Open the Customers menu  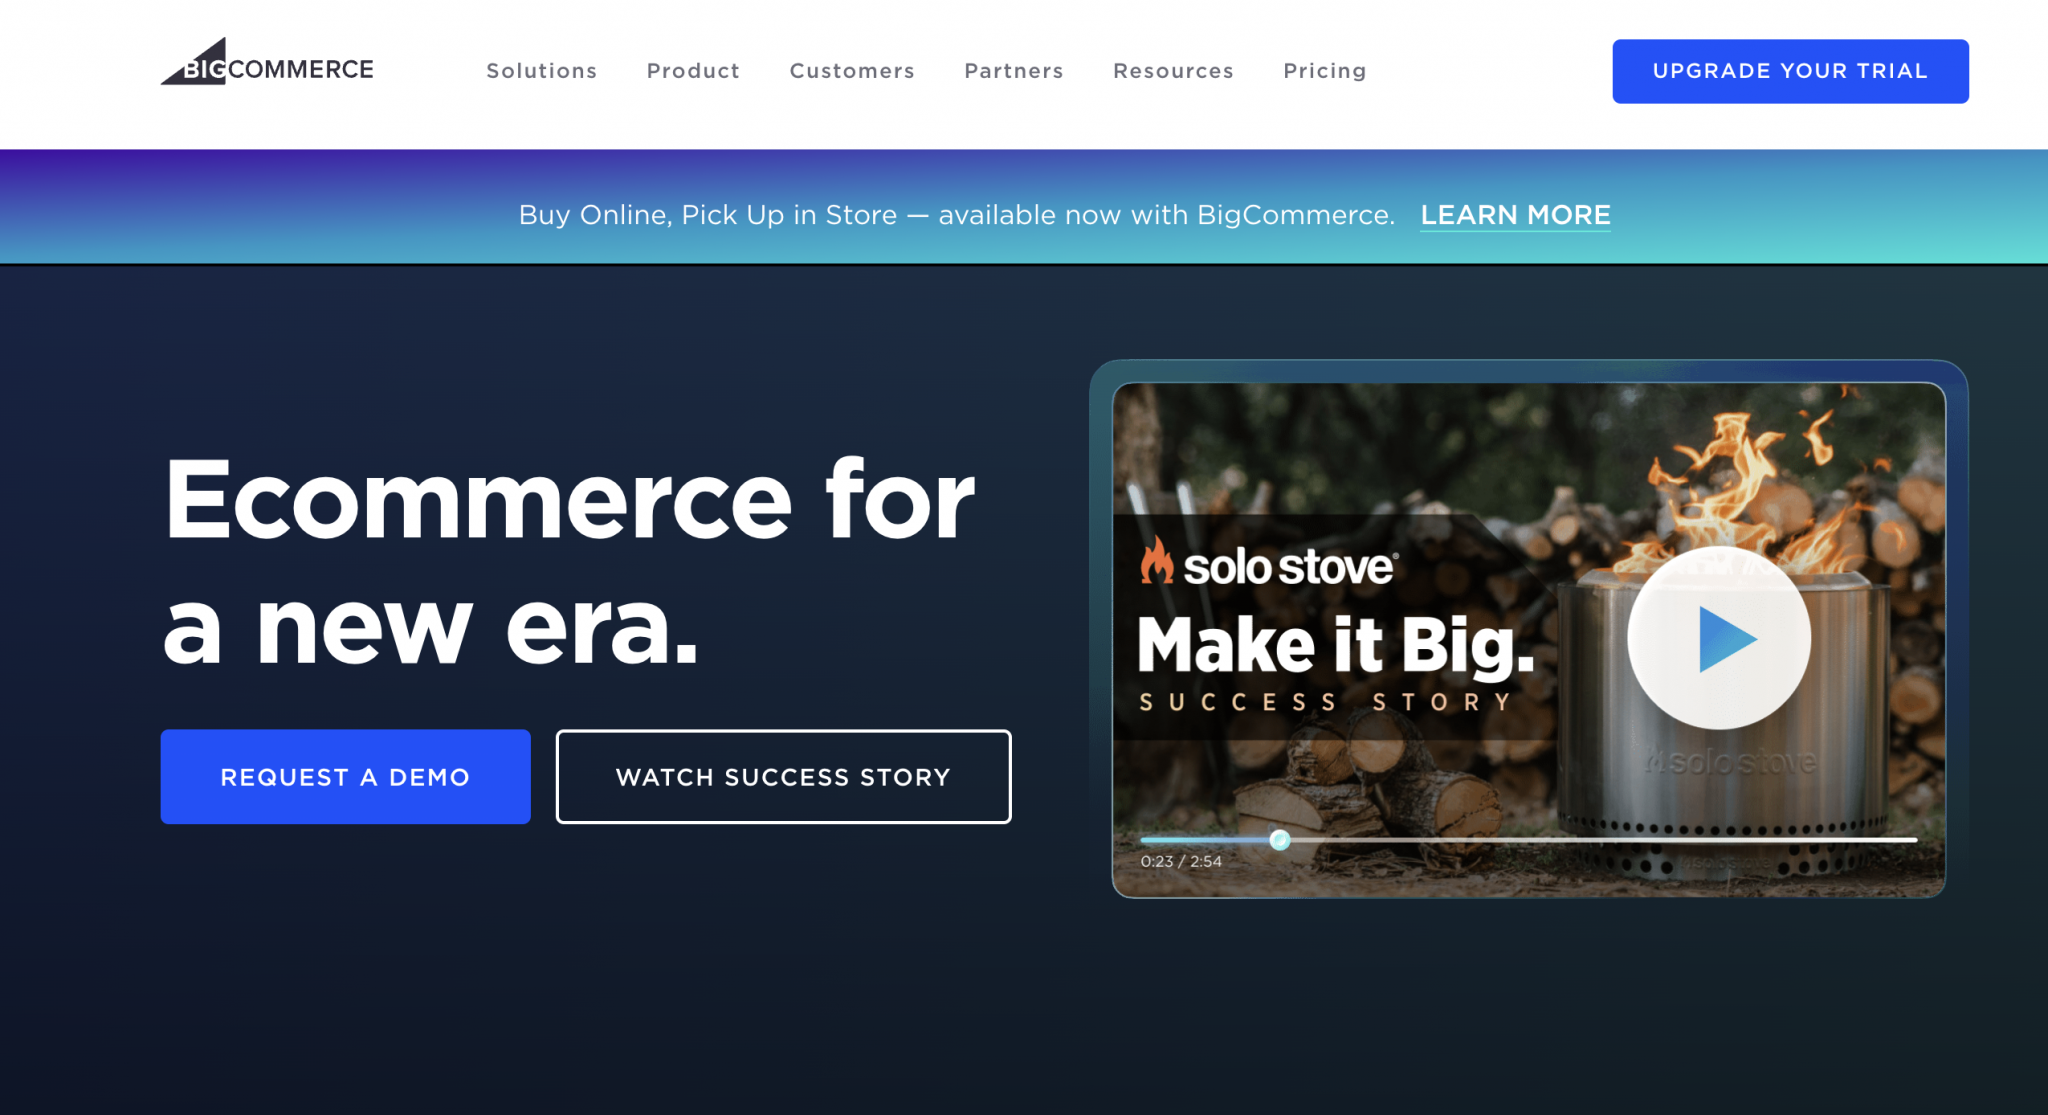(852, 71)
